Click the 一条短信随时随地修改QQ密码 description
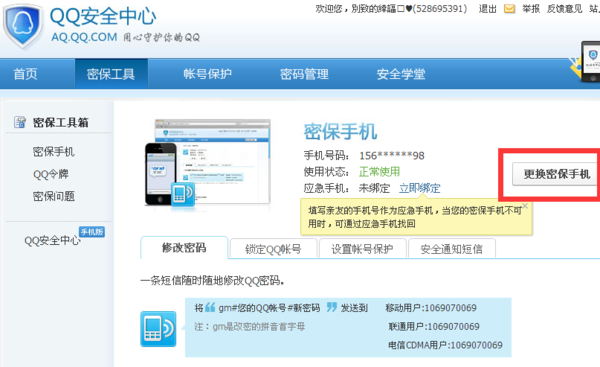Viewport: 600px width, 367px height. click(x=212, y=281)
